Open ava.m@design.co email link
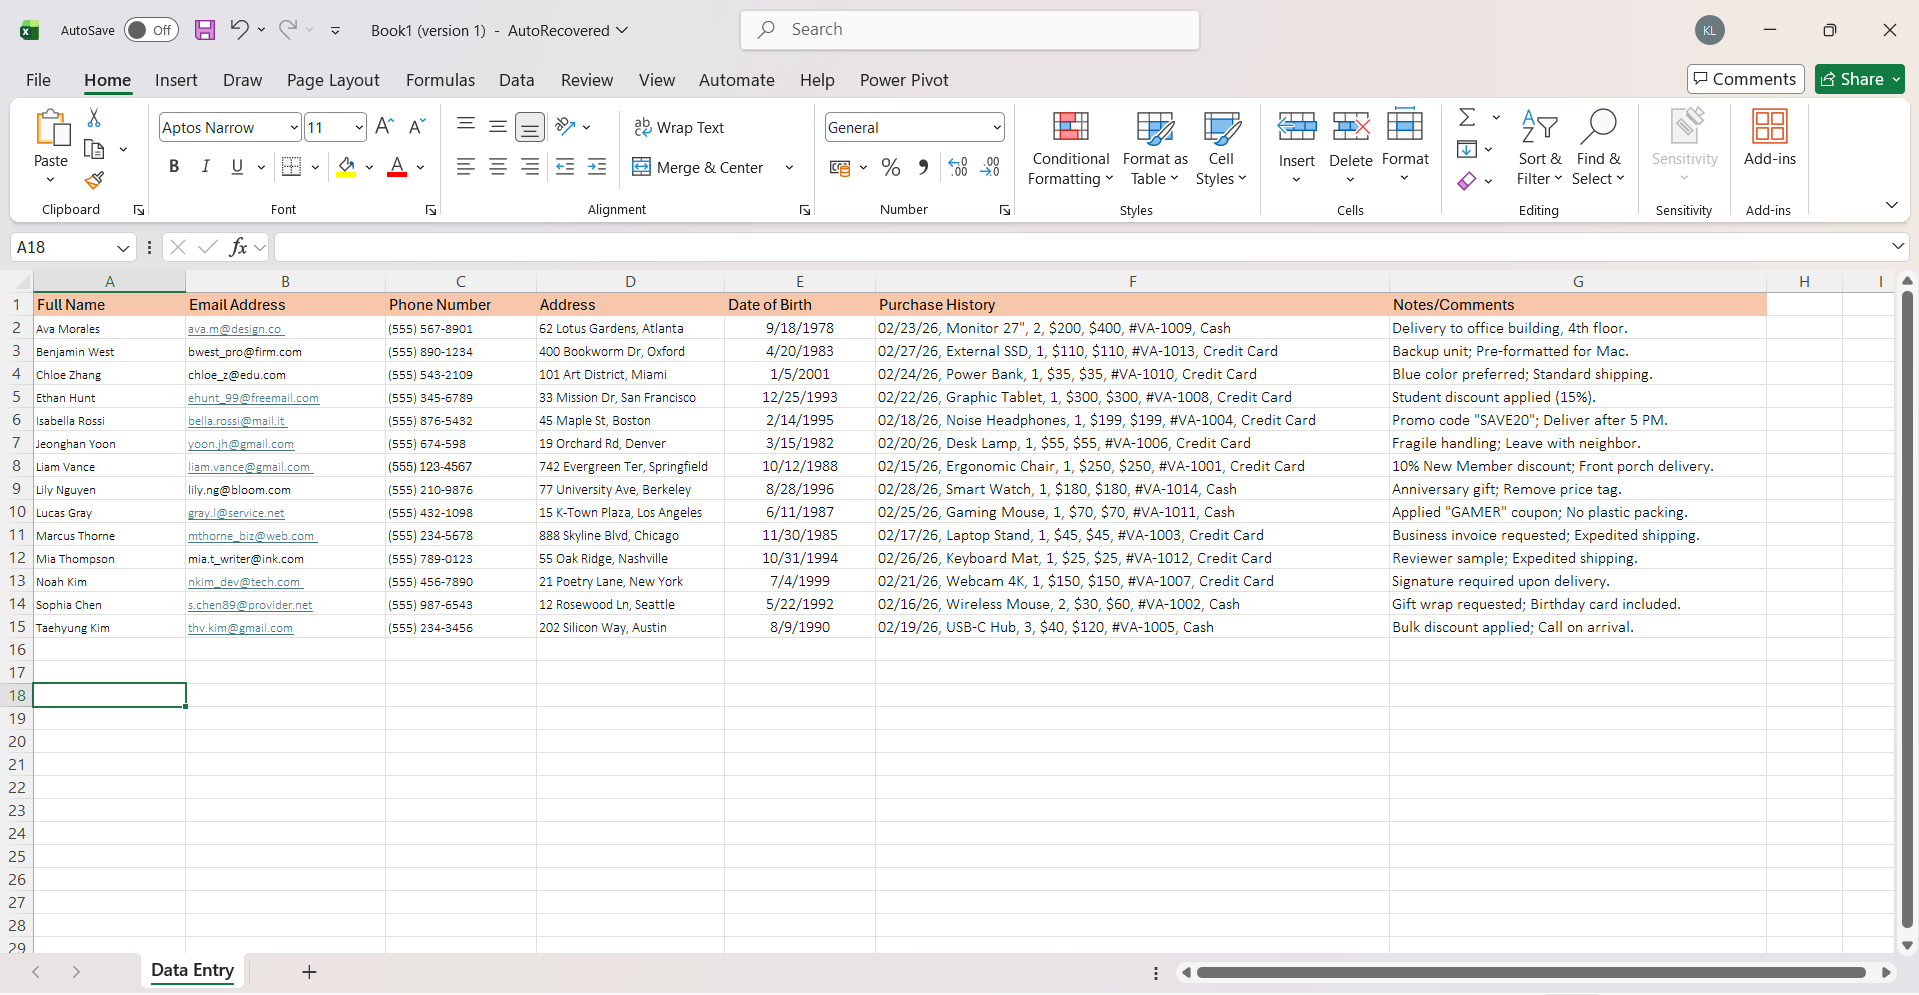 [x=235, y=329]
